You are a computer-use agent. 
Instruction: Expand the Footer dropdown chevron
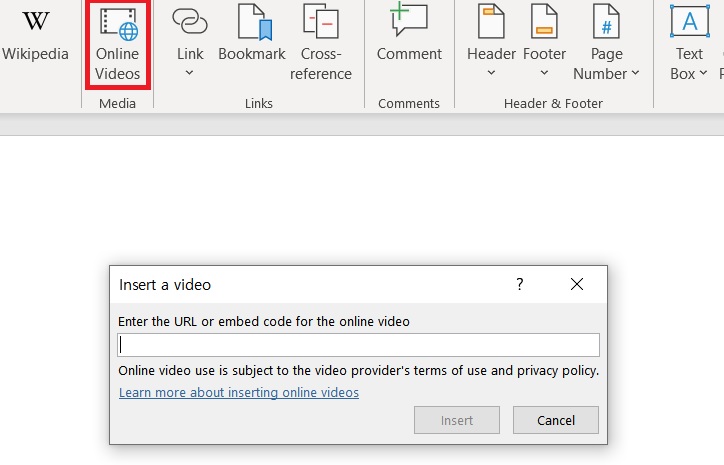544,73
